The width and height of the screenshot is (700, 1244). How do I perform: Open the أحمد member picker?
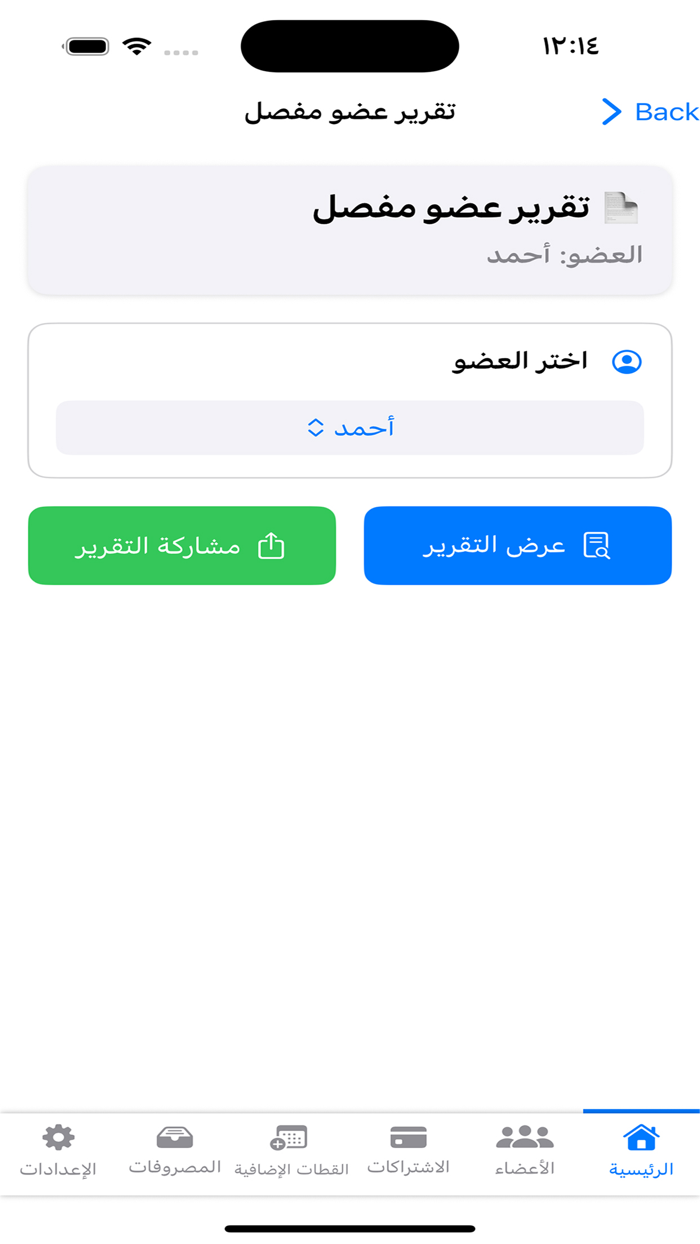coord(350,427)
